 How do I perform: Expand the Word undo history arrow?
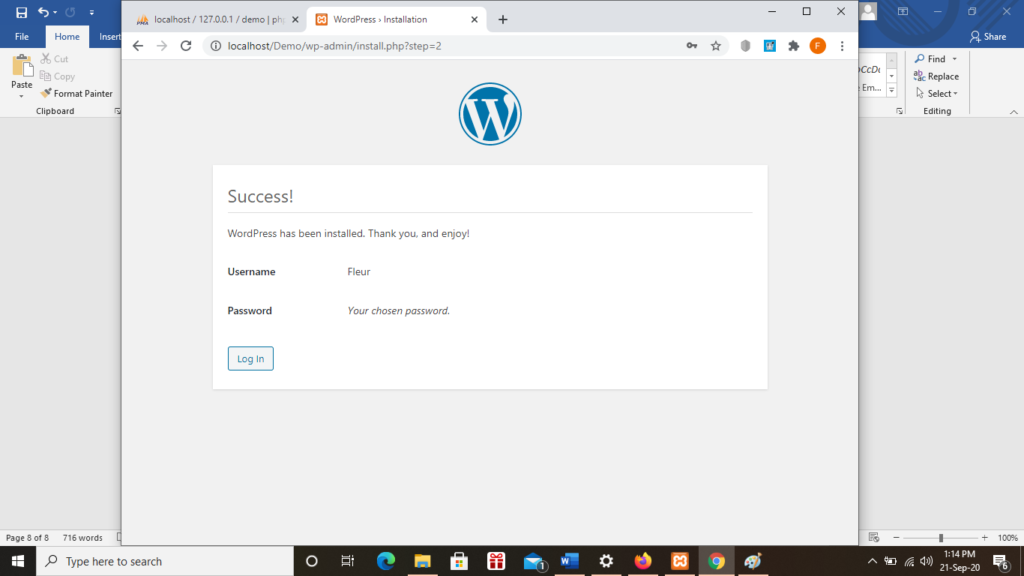coord(55,12)
